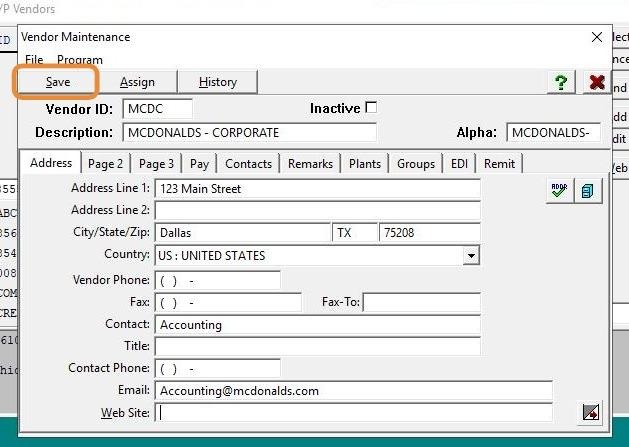Click the Vendor Phone field
The height and width of the screenshot is (447, 629).
point(217,280)
